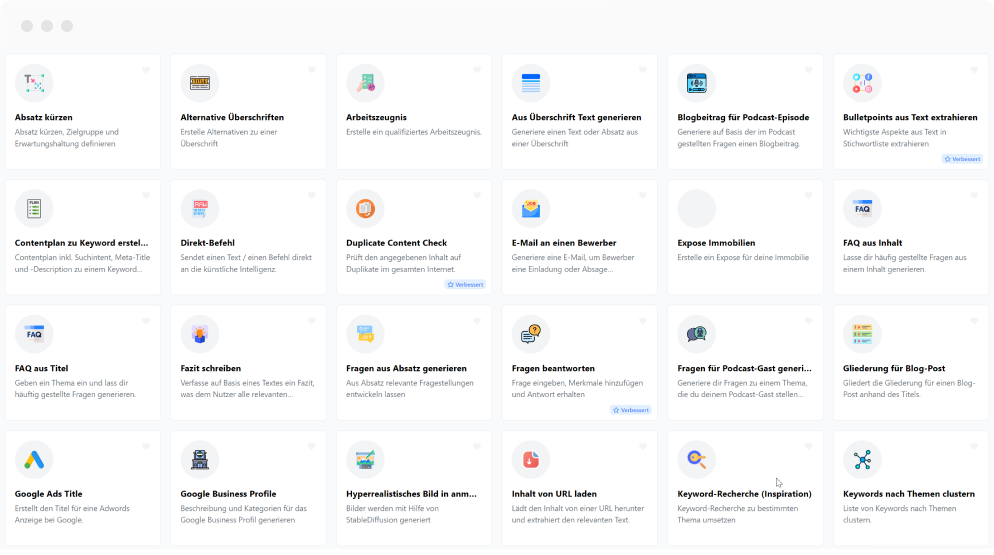Click the Fragen beantworten icon

531,334
